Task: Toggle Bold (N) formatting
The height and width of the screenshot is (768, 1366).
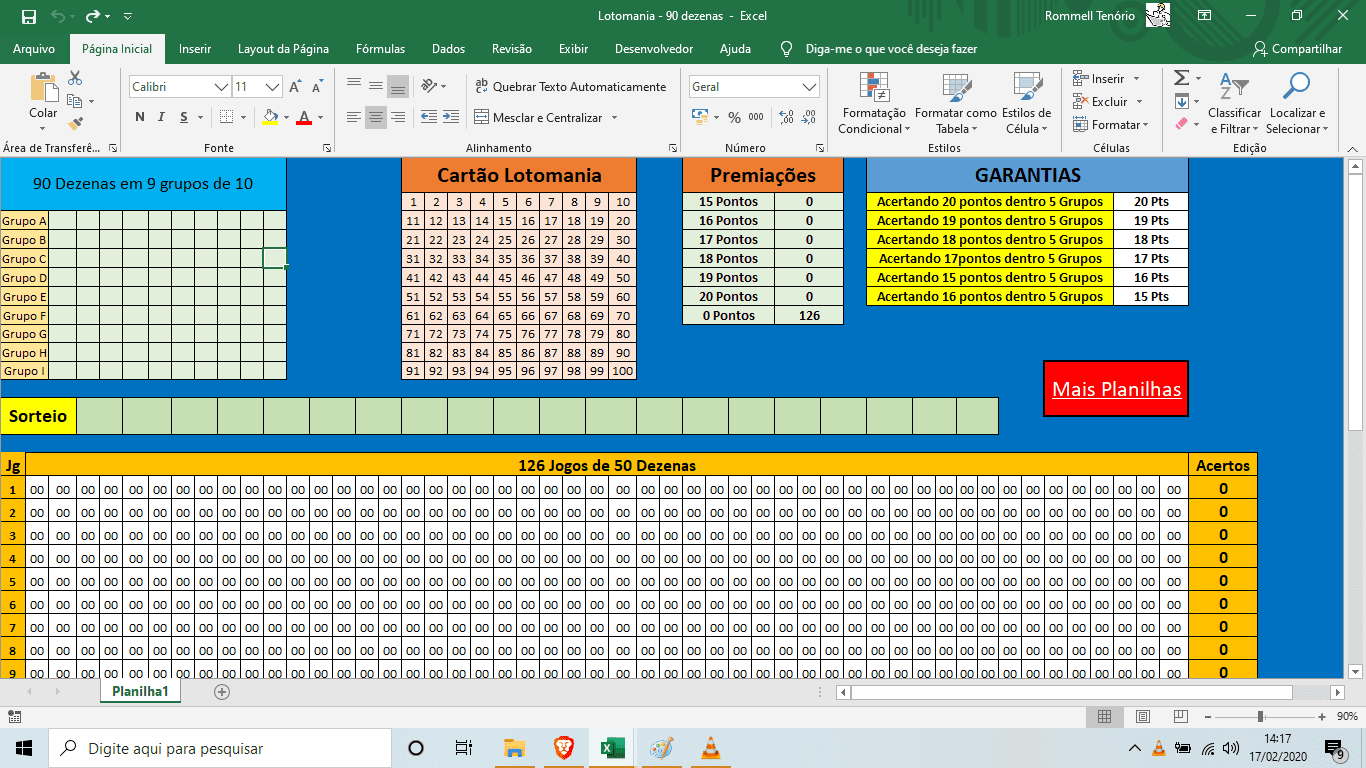Action: coord(140,117)
